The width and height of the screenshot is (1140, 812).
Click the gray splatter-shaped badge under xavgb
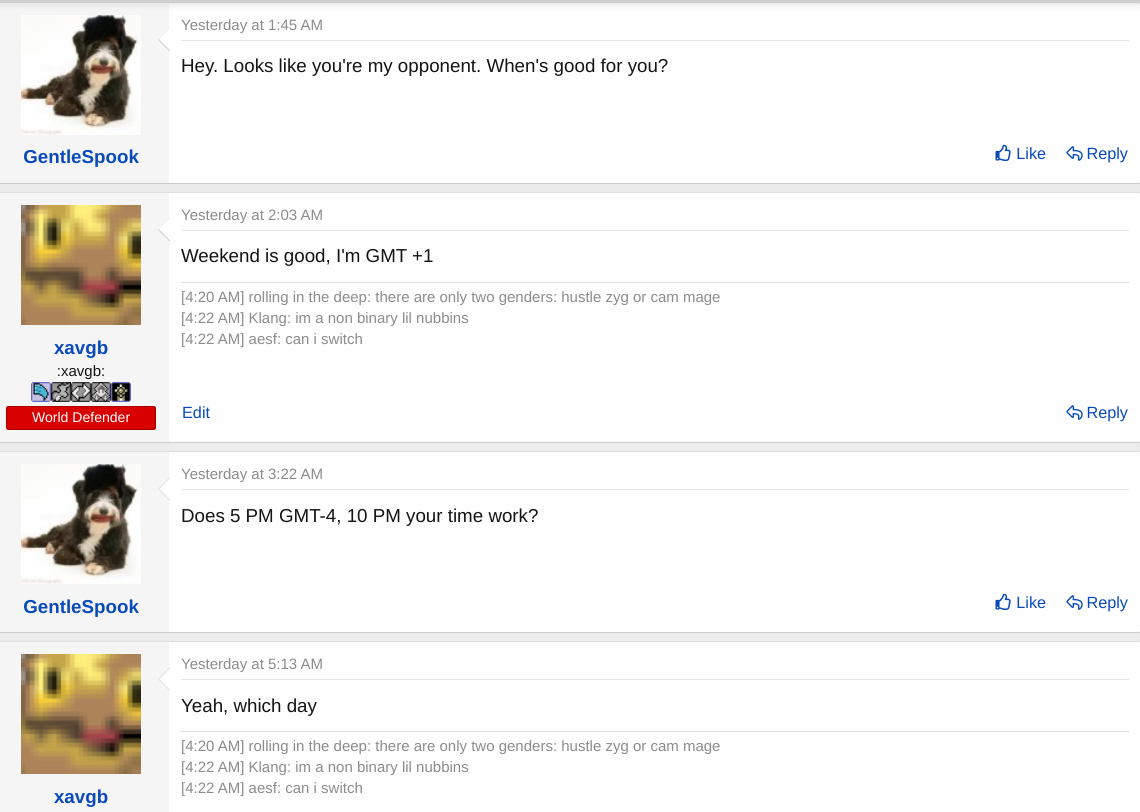click(x=61, y=392)
